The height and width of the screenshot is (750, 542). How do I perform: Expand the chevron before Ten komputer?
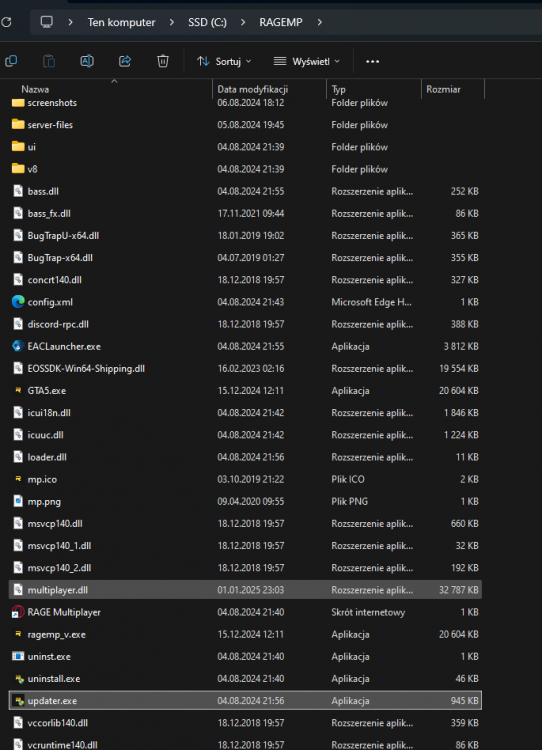click(x=70, y=22)
